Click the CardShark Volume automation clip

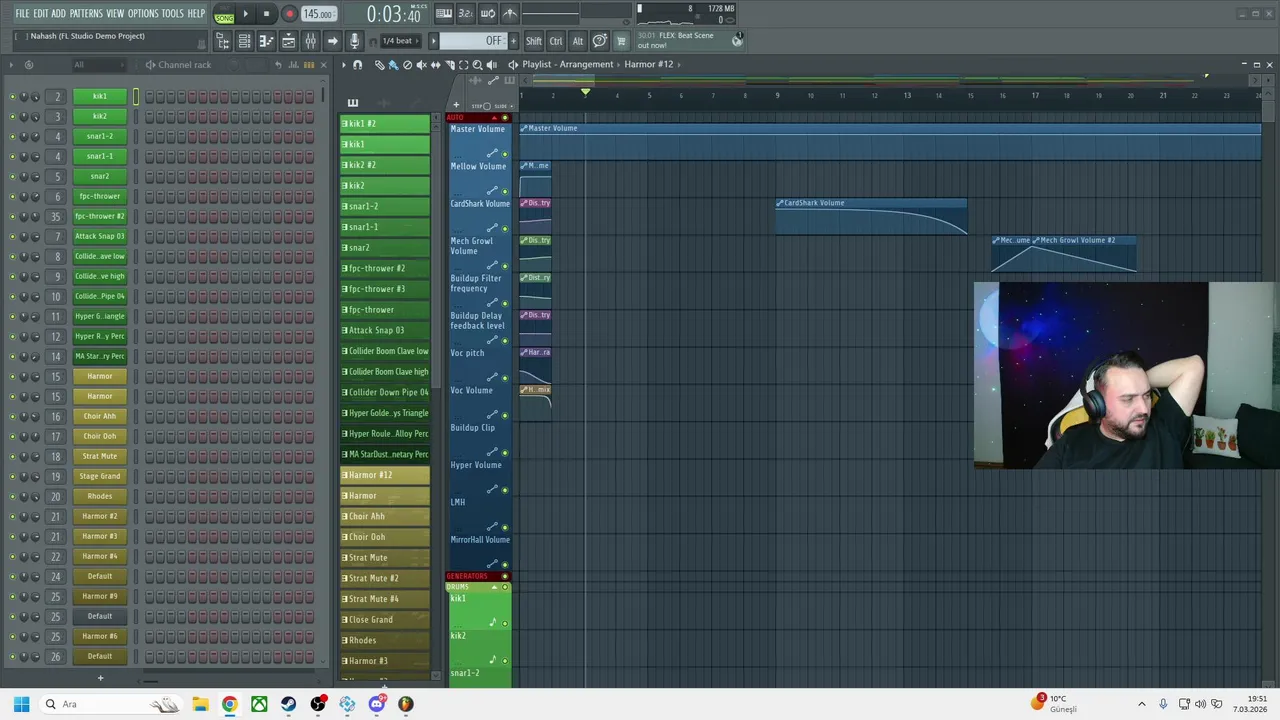click(871, 217)
